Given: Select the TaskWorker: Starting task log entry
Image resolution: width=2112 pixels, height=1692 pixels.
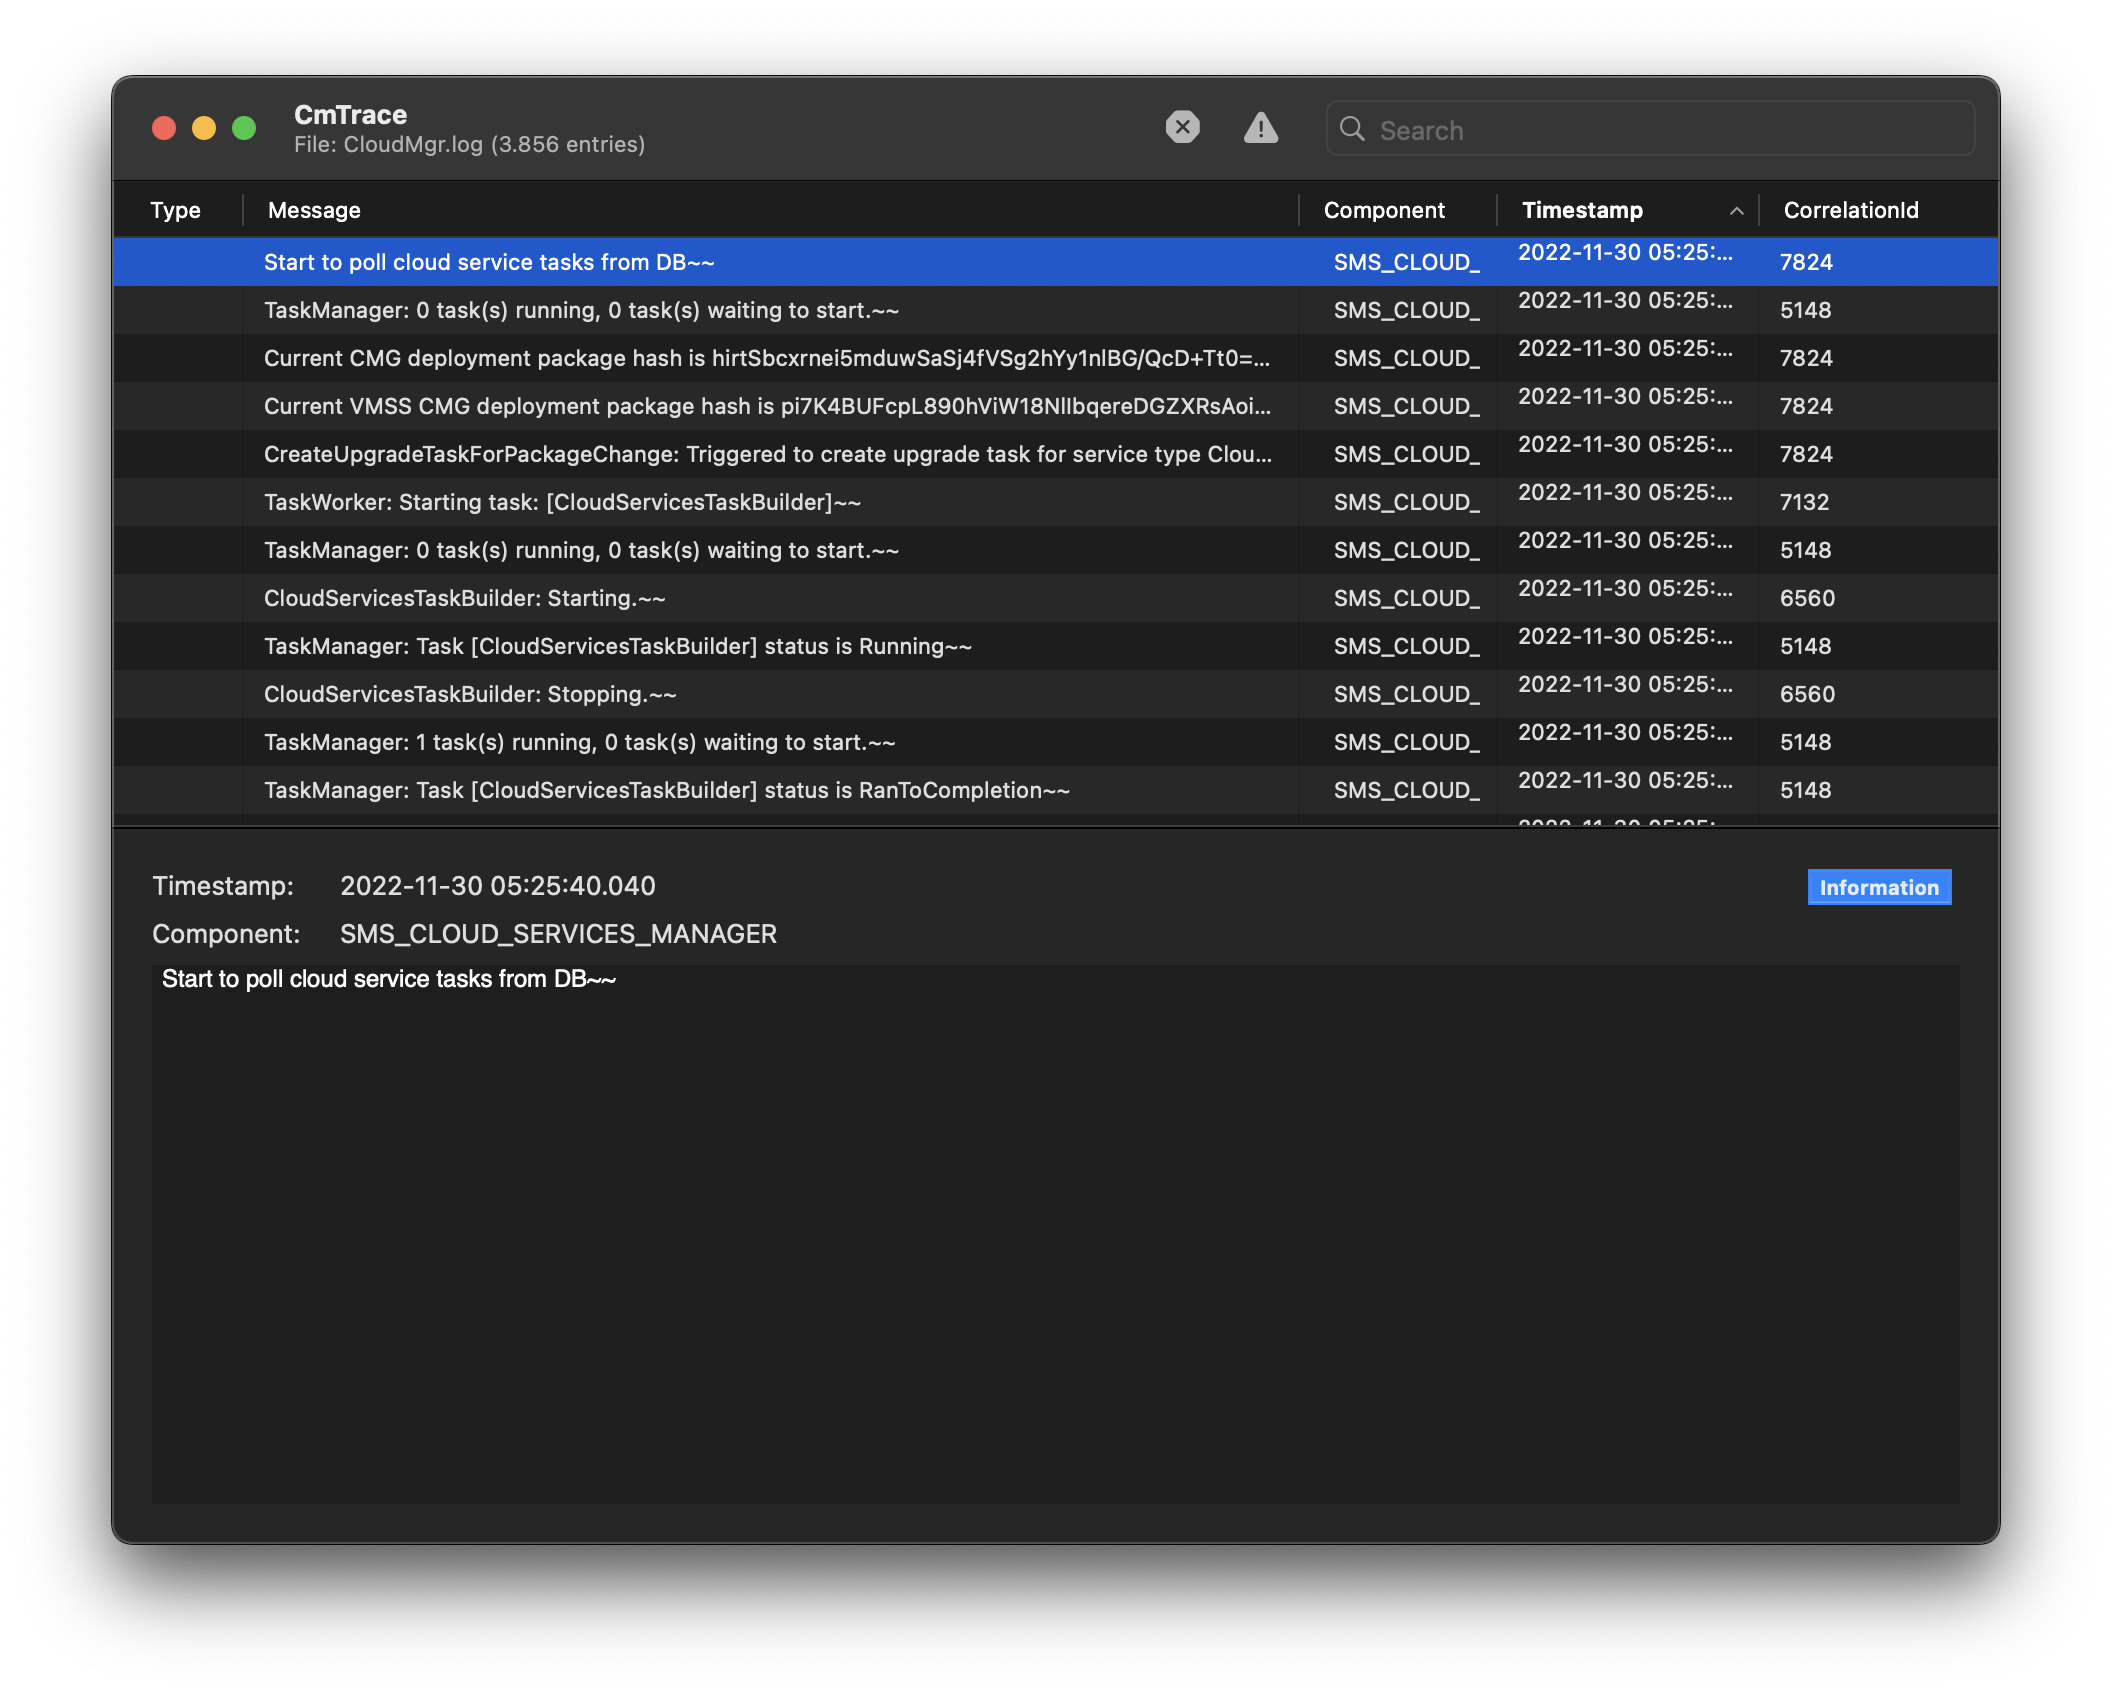Looking at the screenshot, I should [562, 502].
